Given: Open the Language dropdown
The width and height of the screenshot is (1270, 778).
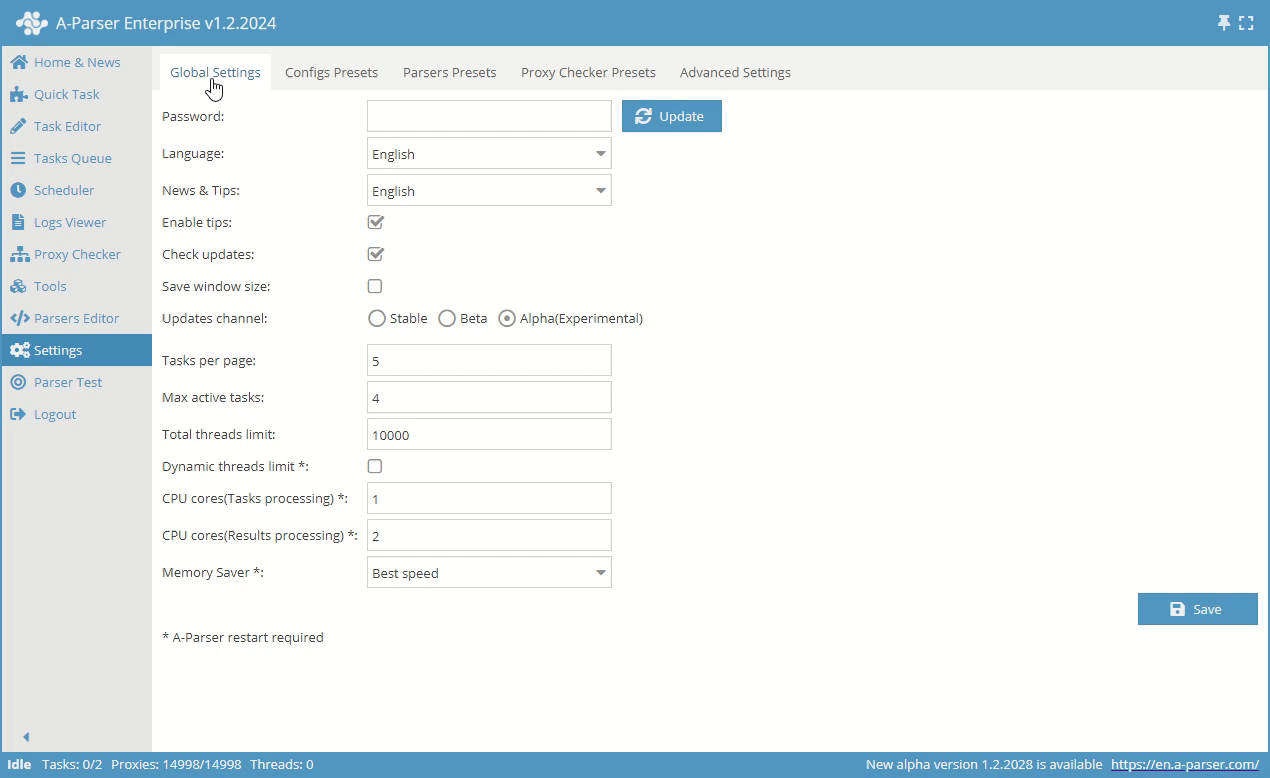Looking at the screenshot, I should coord(489,154).
